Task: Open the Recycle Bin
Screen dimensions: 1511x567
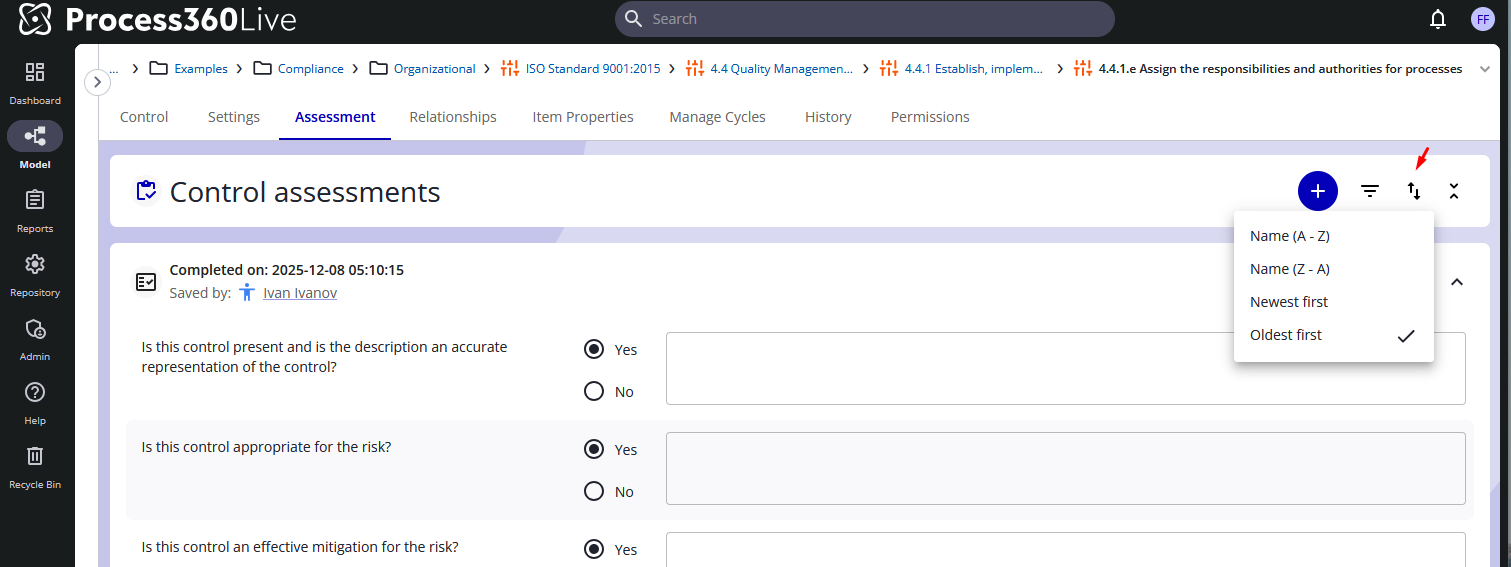Action: tap(35, 457)
